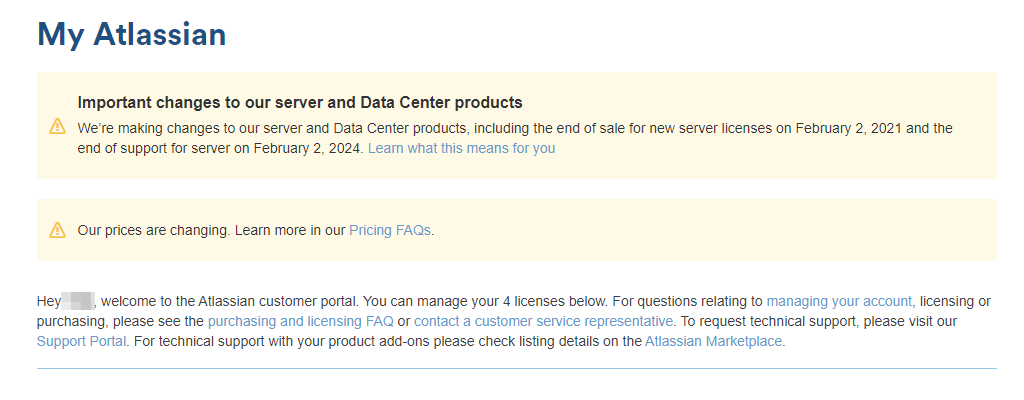Go to the Support Portal link
The width and height of the screenshot is (1024, 400).
pos(81,341)
